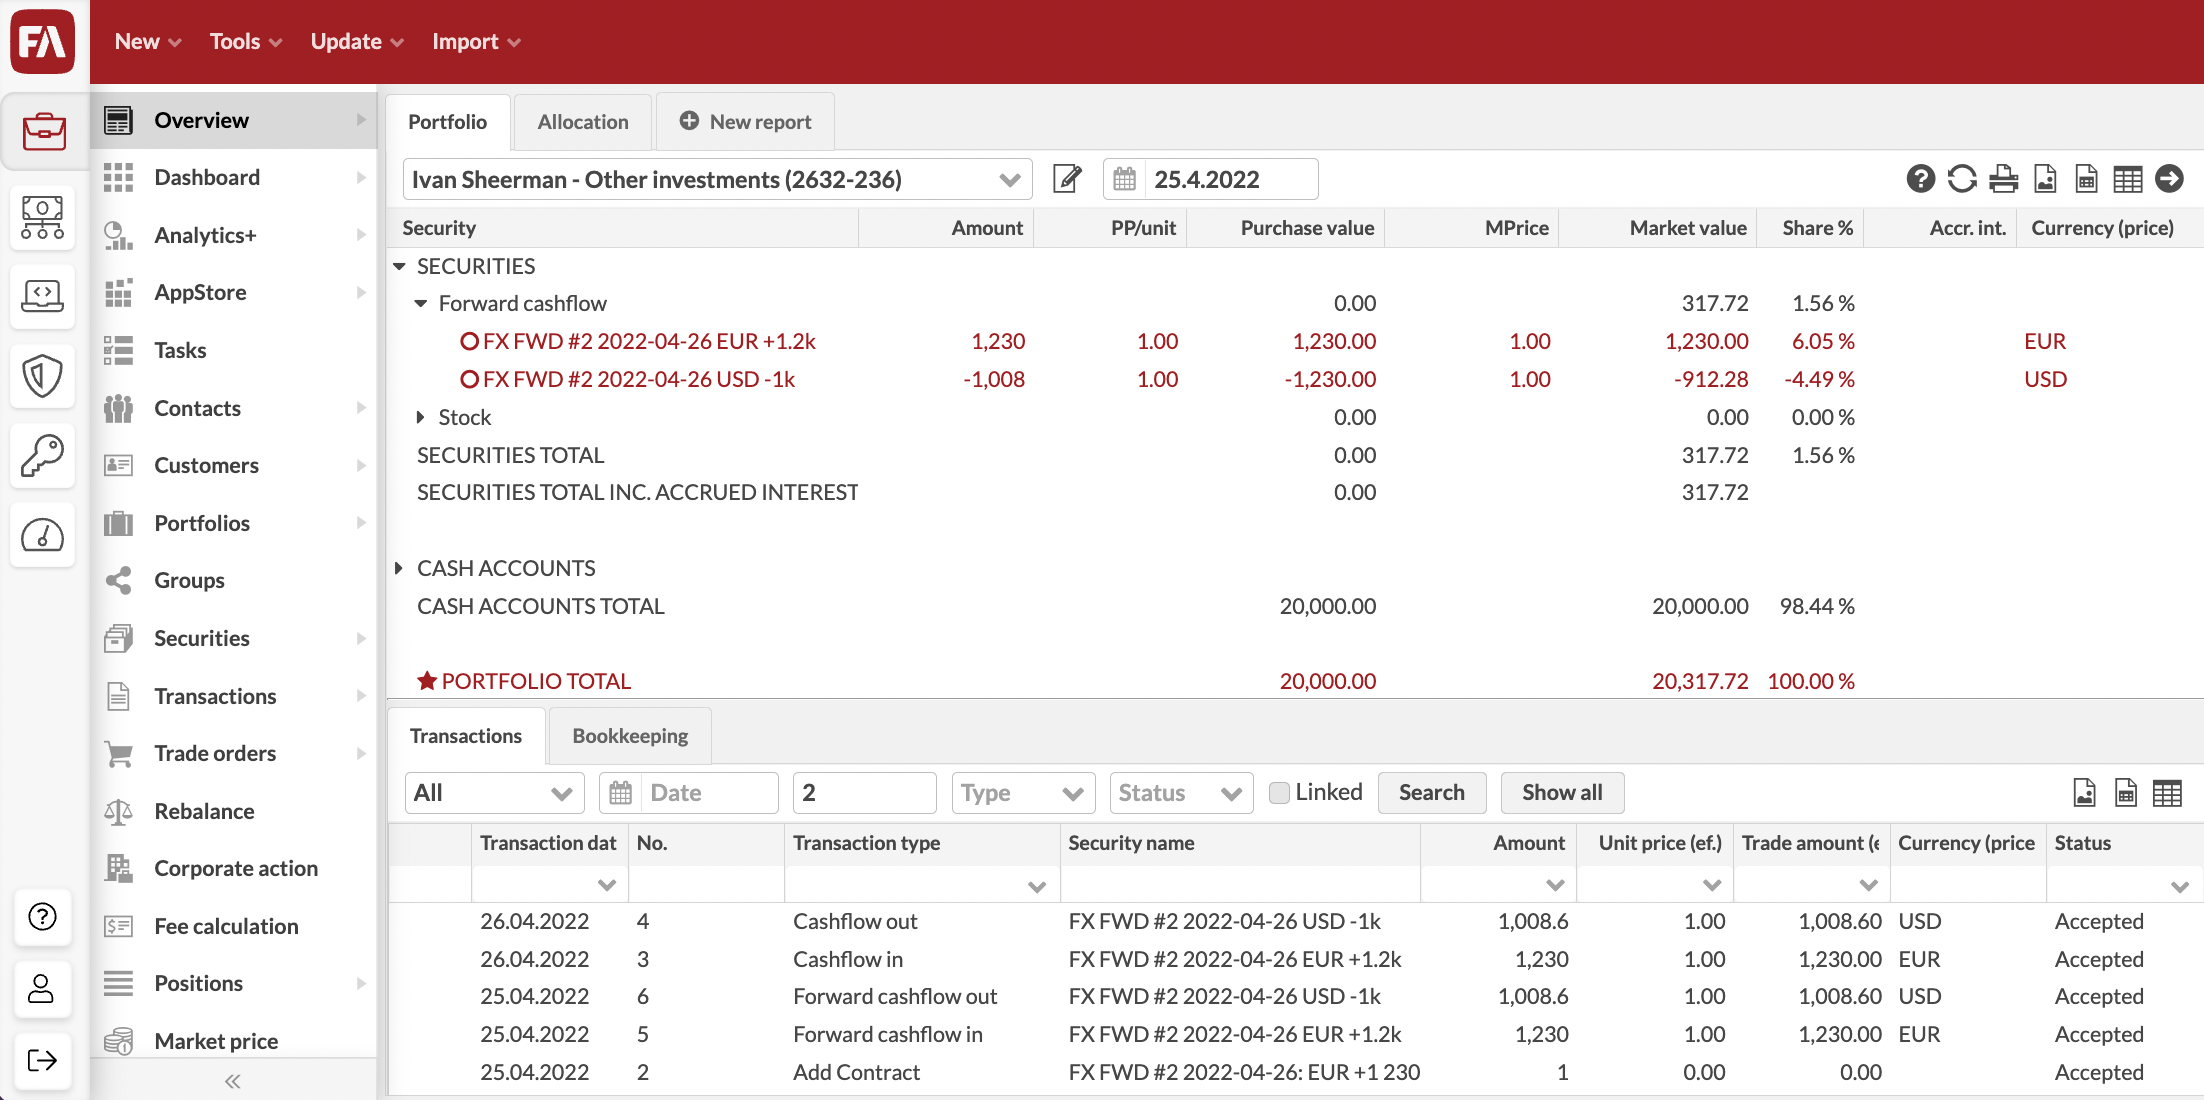Open the calendar icon in the transactions Date filter
This screenshot has width=2204, height=1100.
click(620, 793)
